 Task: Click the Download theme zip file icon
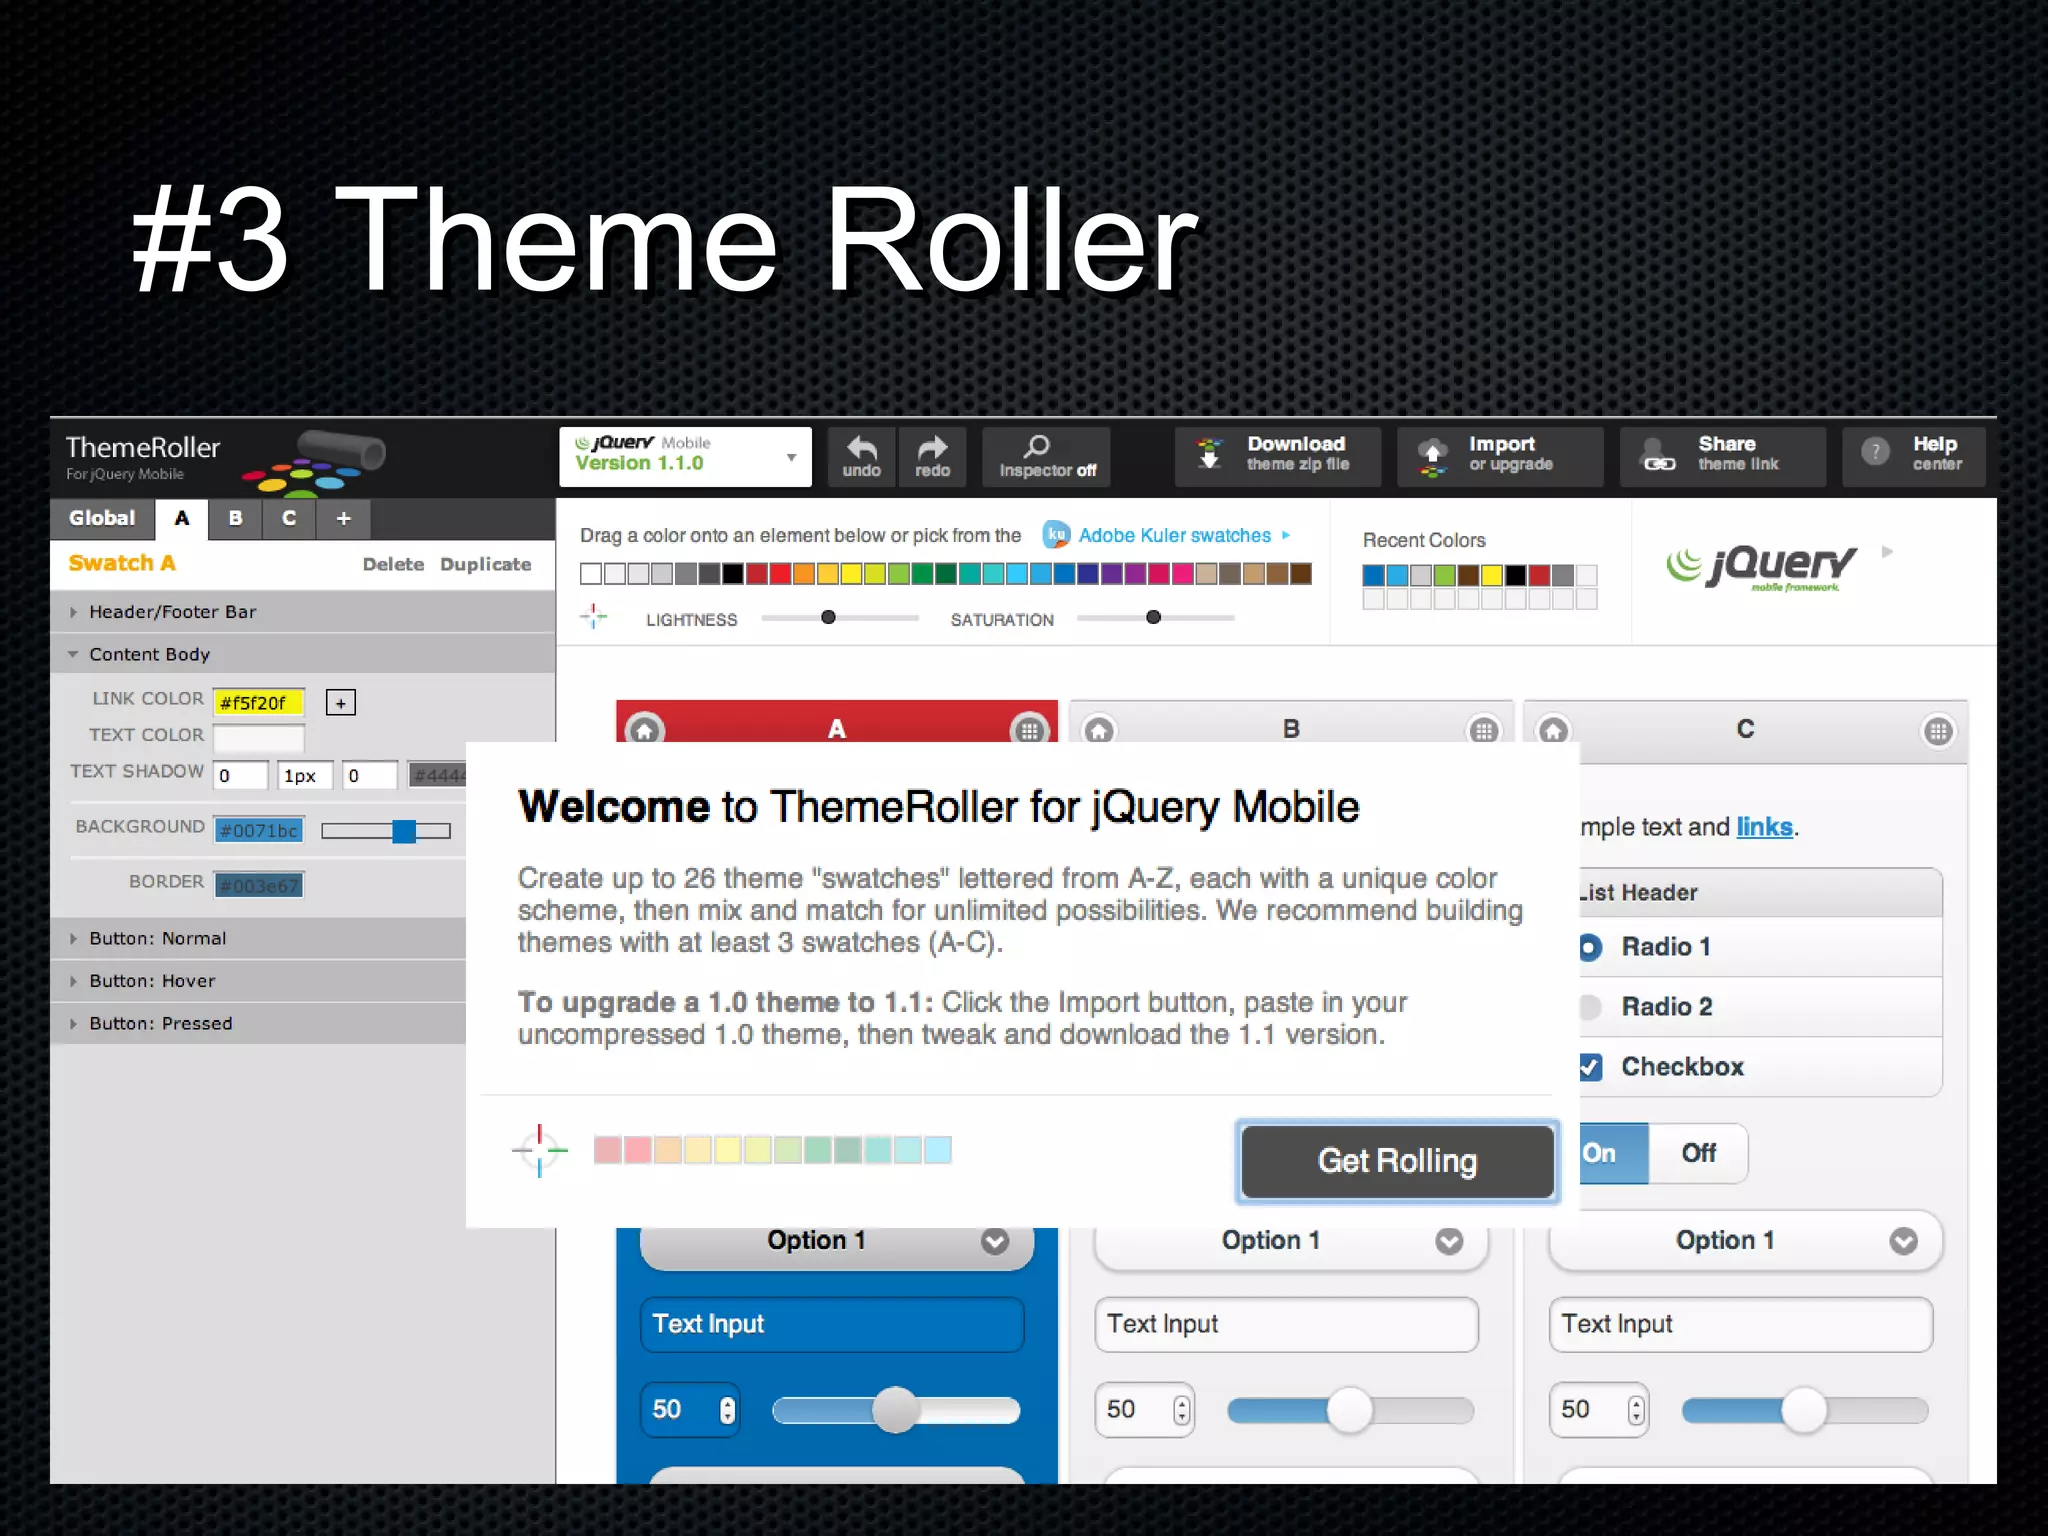1209,454
